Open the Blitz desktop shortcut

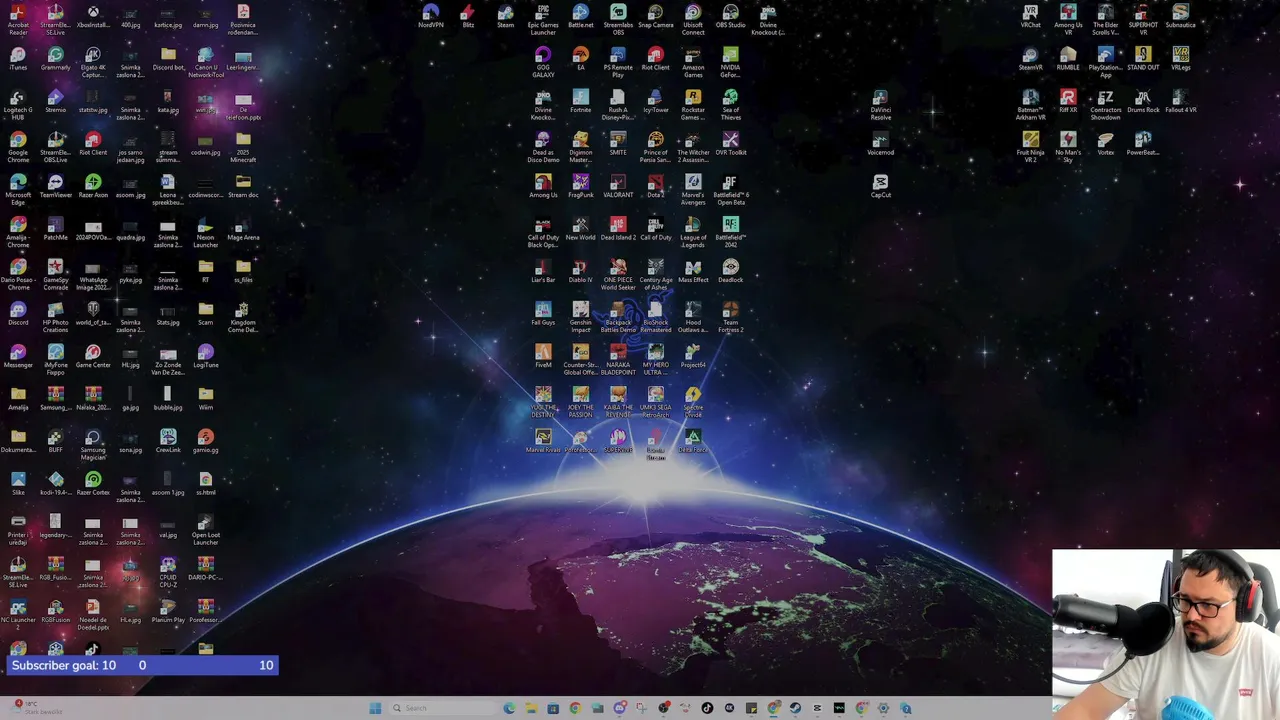pyautogui.click(x=468, y=16)
